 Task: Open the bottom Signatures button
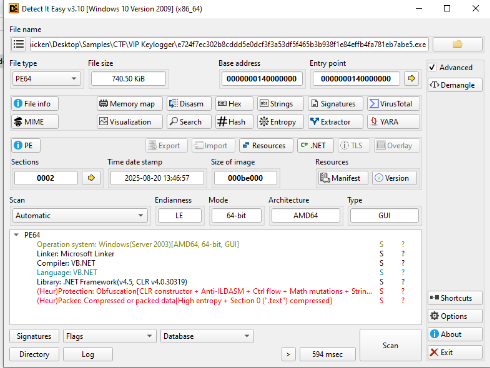pos(34,336)
